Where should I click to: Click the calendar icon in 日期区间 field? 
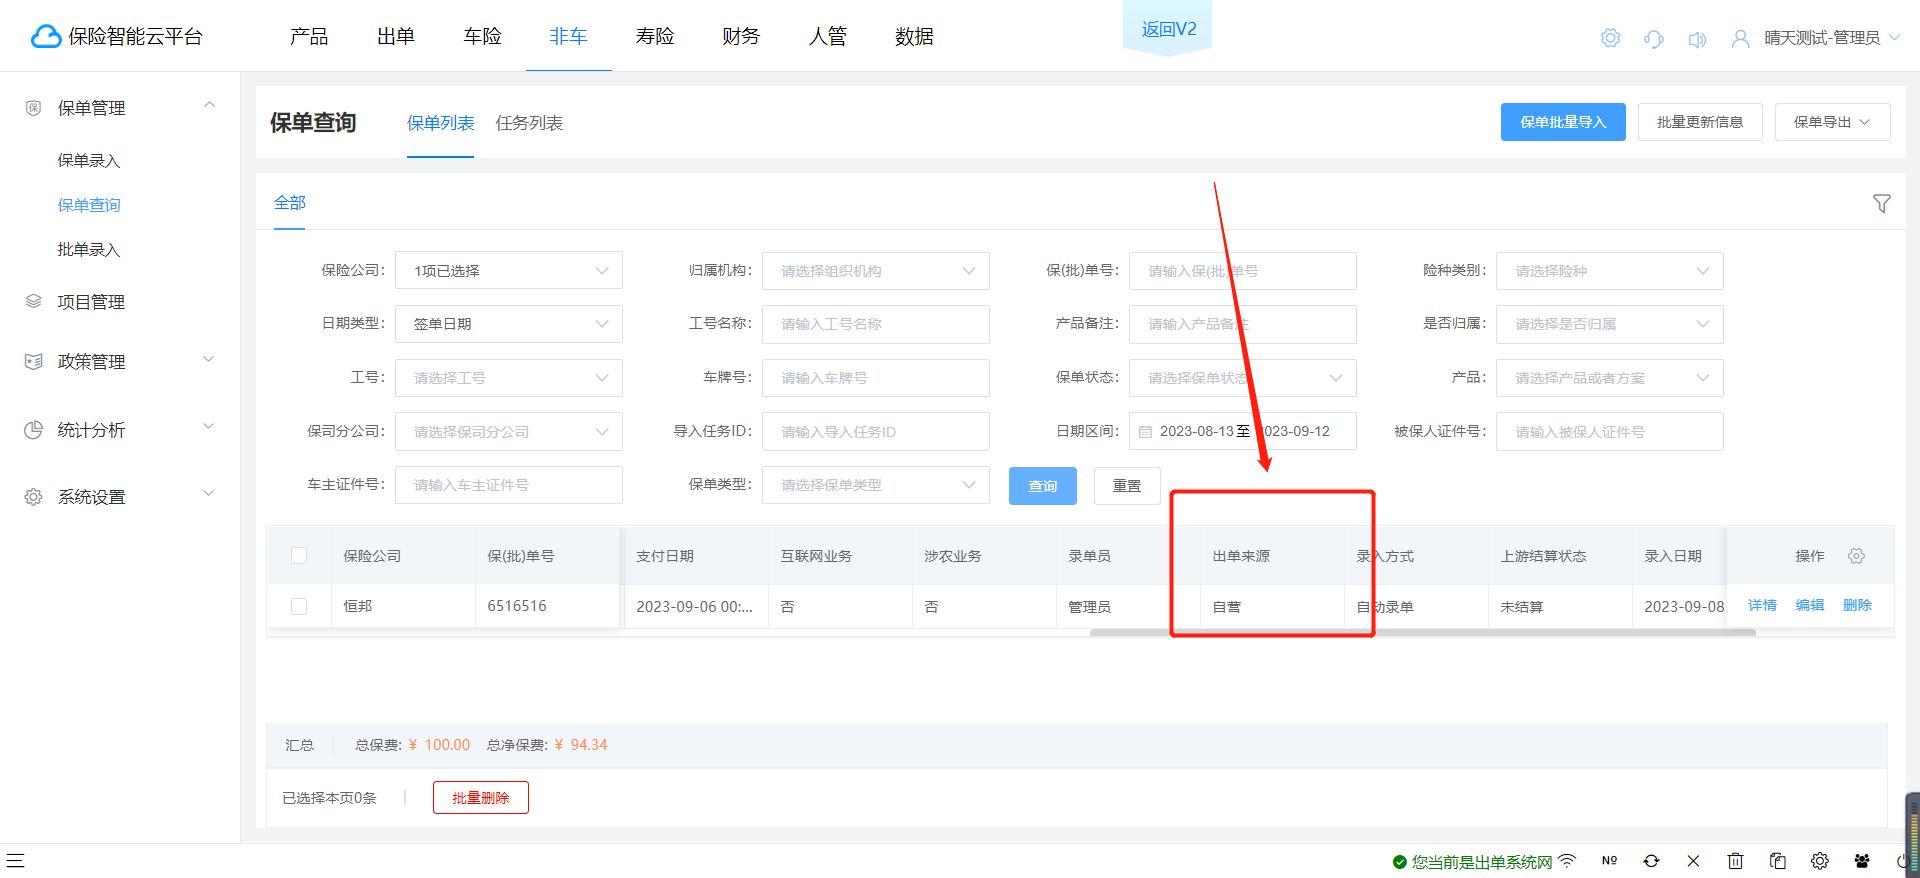click(x=1145, y=432)
